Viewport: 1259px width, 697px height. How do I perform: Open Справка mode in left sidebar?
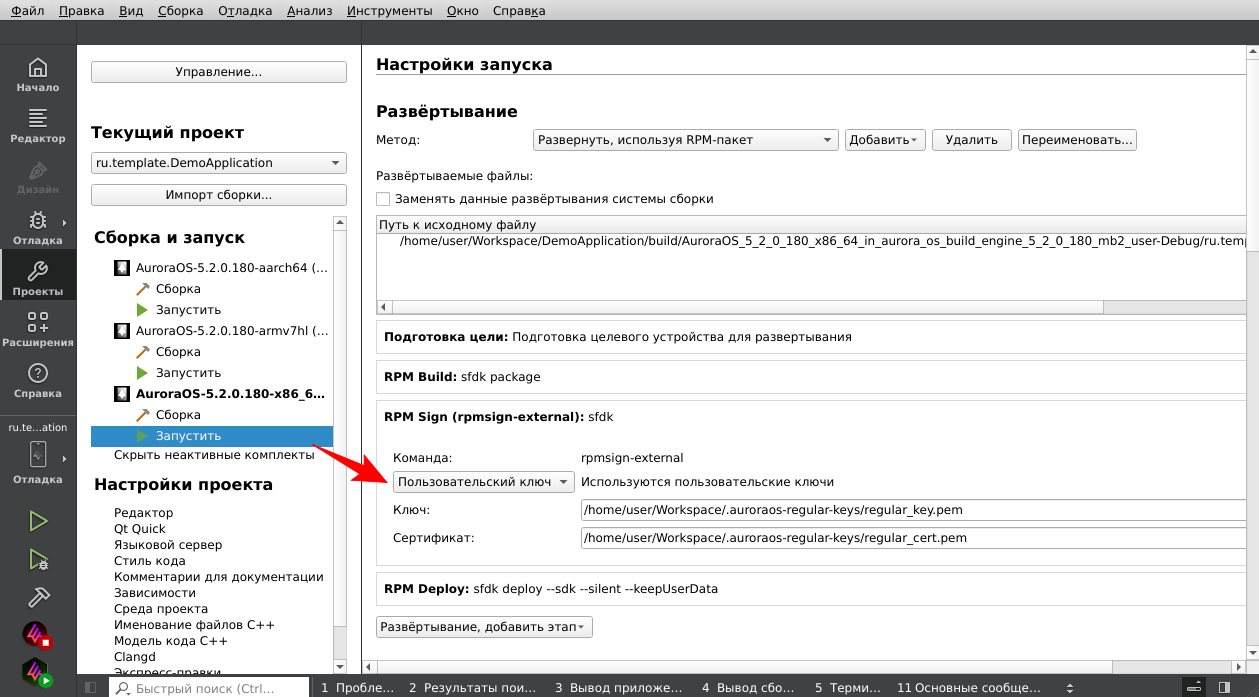coord(37,380)
